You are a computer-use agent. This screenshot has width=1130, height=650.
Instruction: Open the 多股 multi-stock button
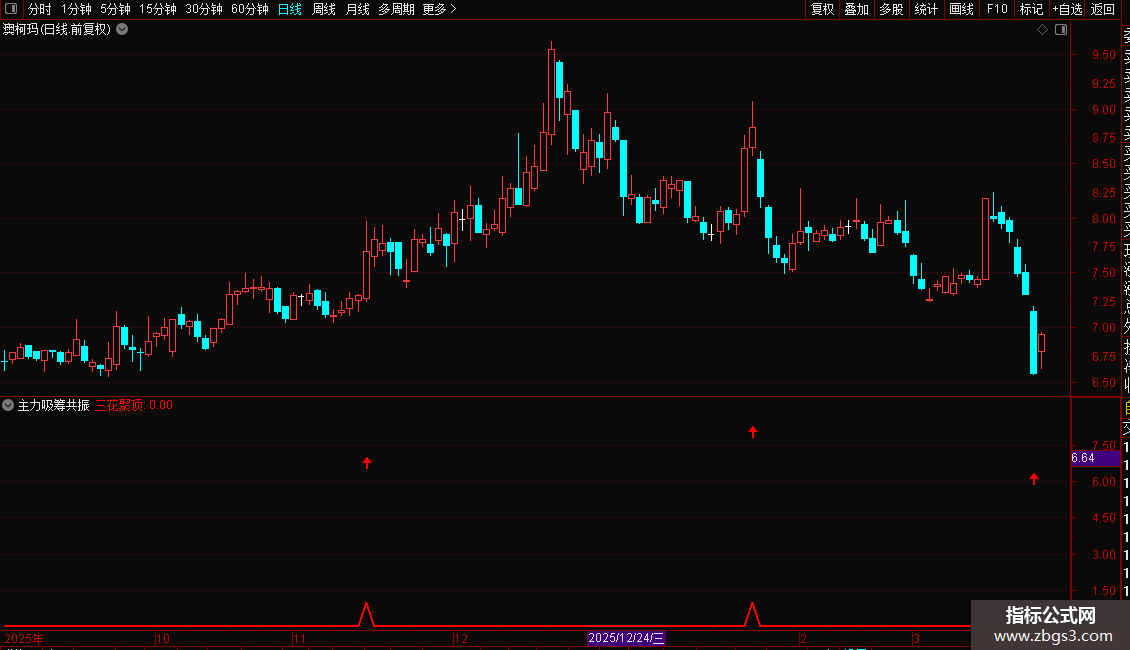[891, 9]
